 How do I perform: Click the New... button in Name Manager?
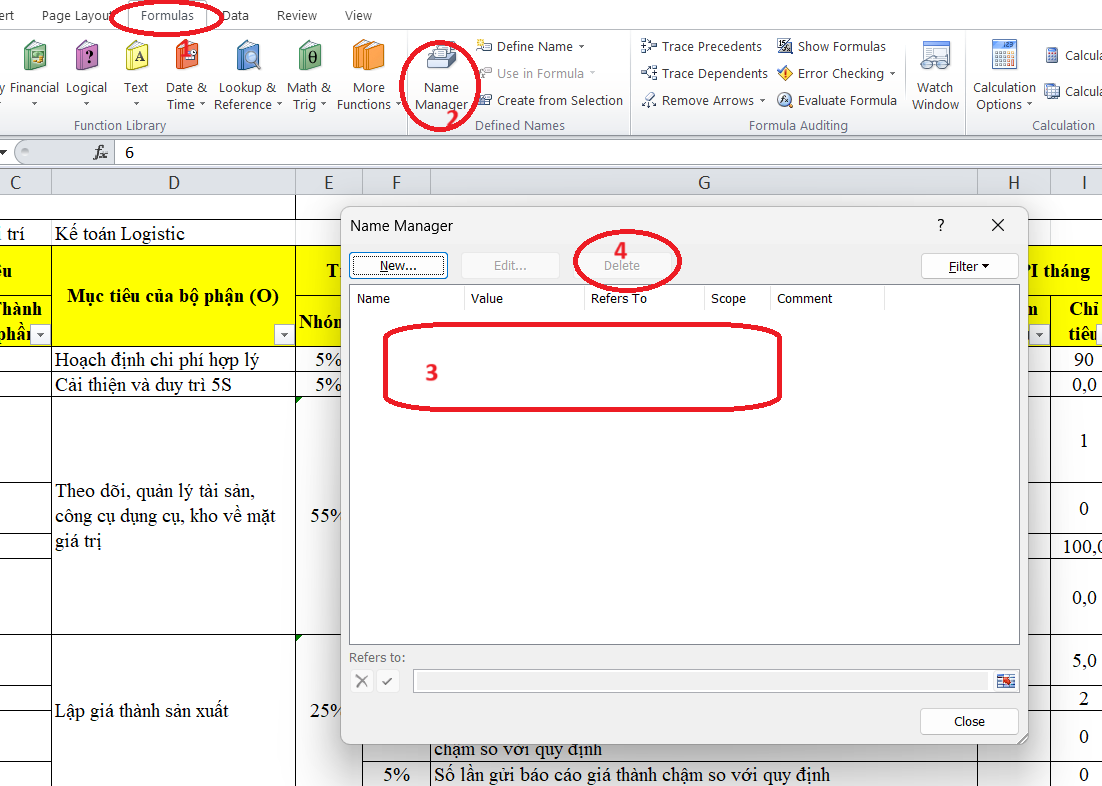(x=398, y=266)
